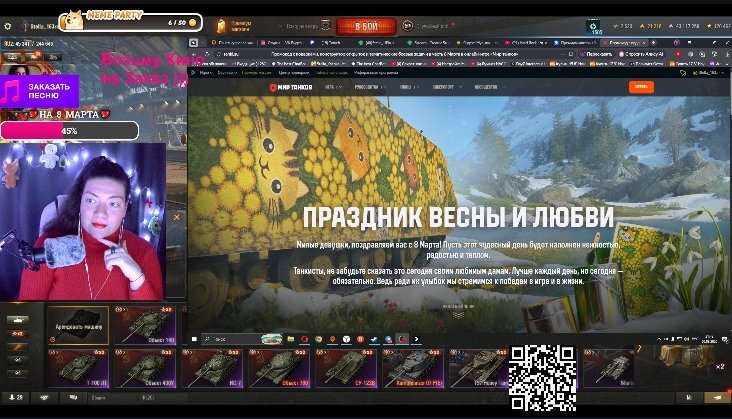The height and width of the screenshot is (419, 732).
Task: Click the browser address bar
Action: pyautogui.click(x=392, y=54)
